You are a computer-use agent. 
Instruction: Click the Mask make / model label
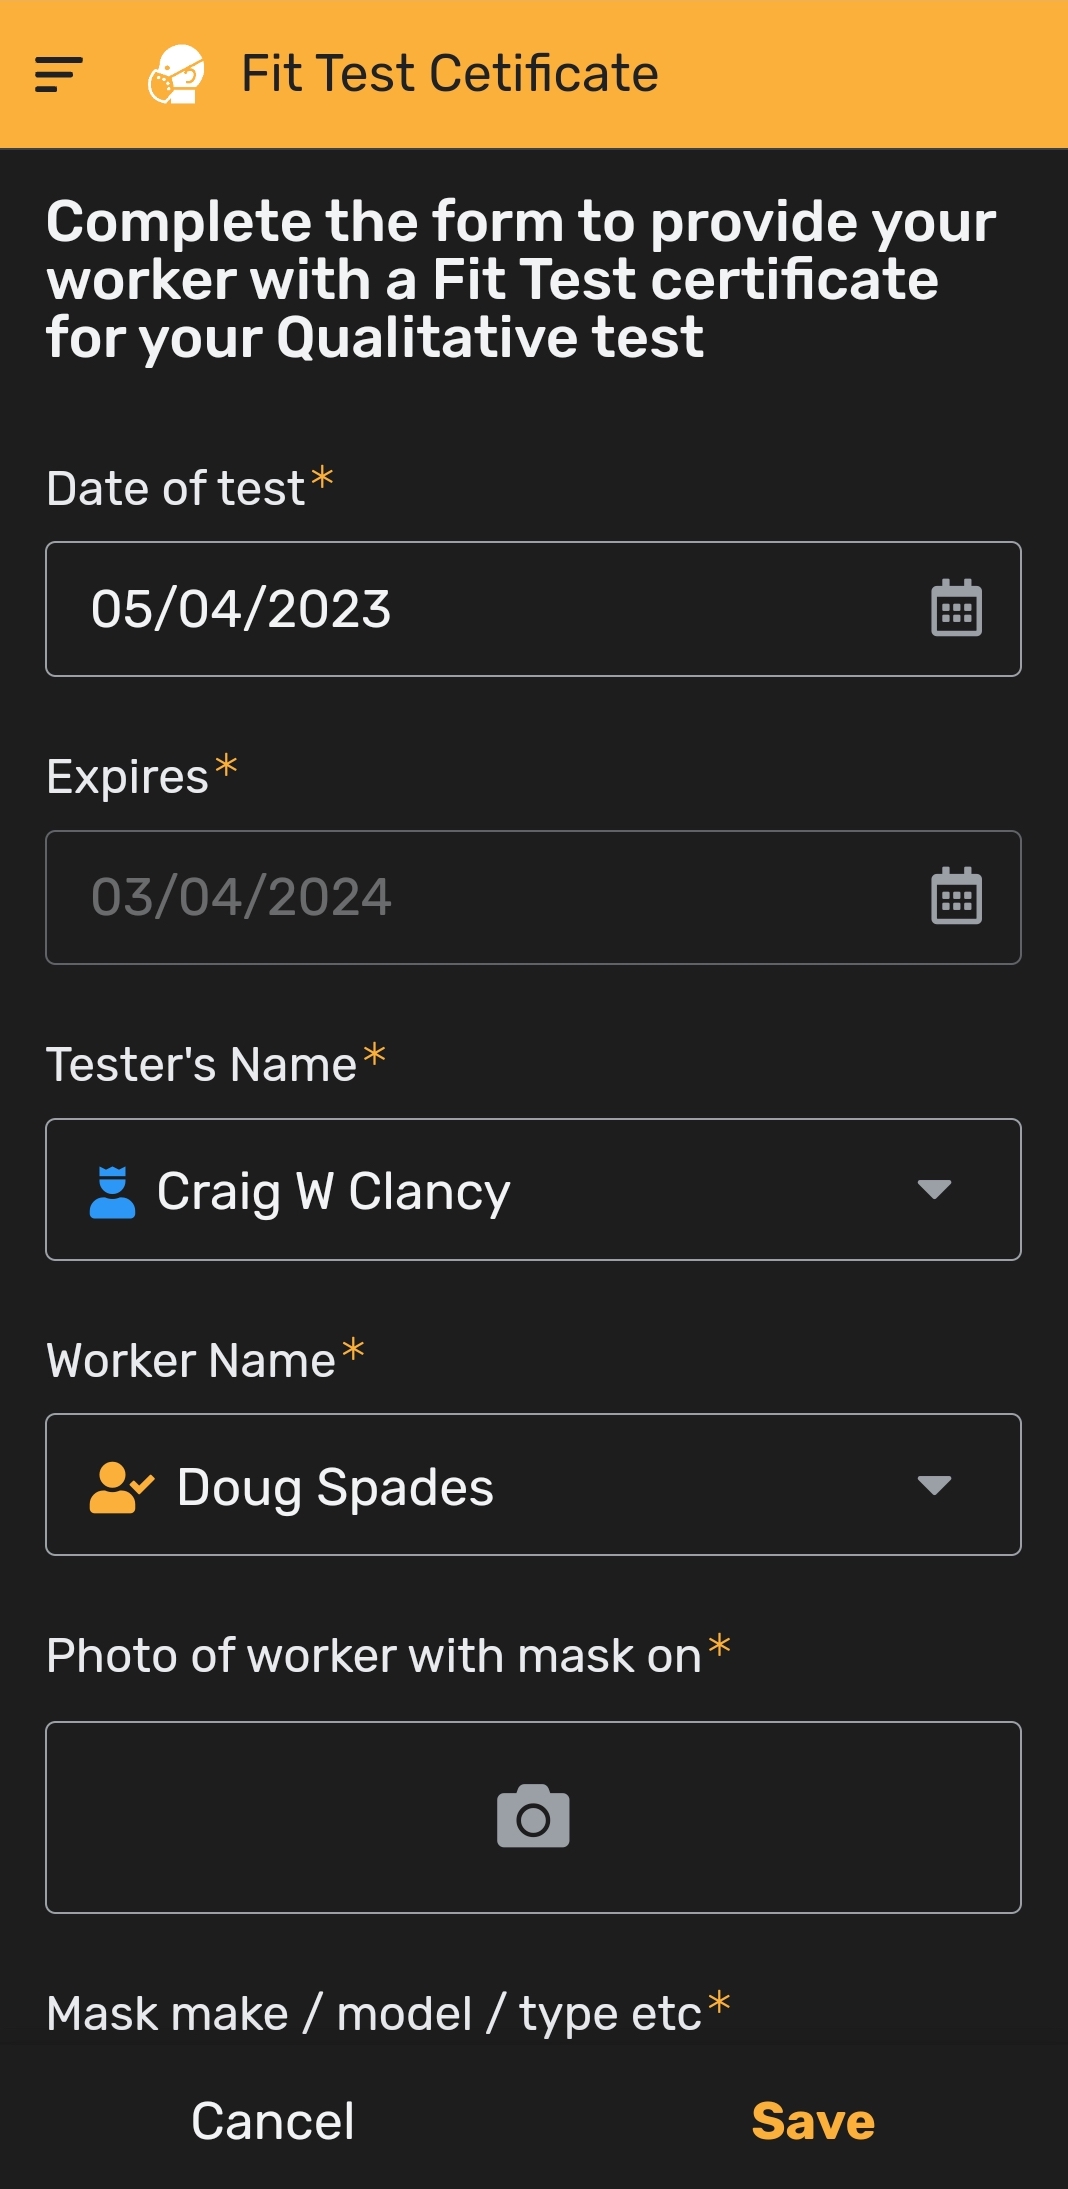point(374,2014)
